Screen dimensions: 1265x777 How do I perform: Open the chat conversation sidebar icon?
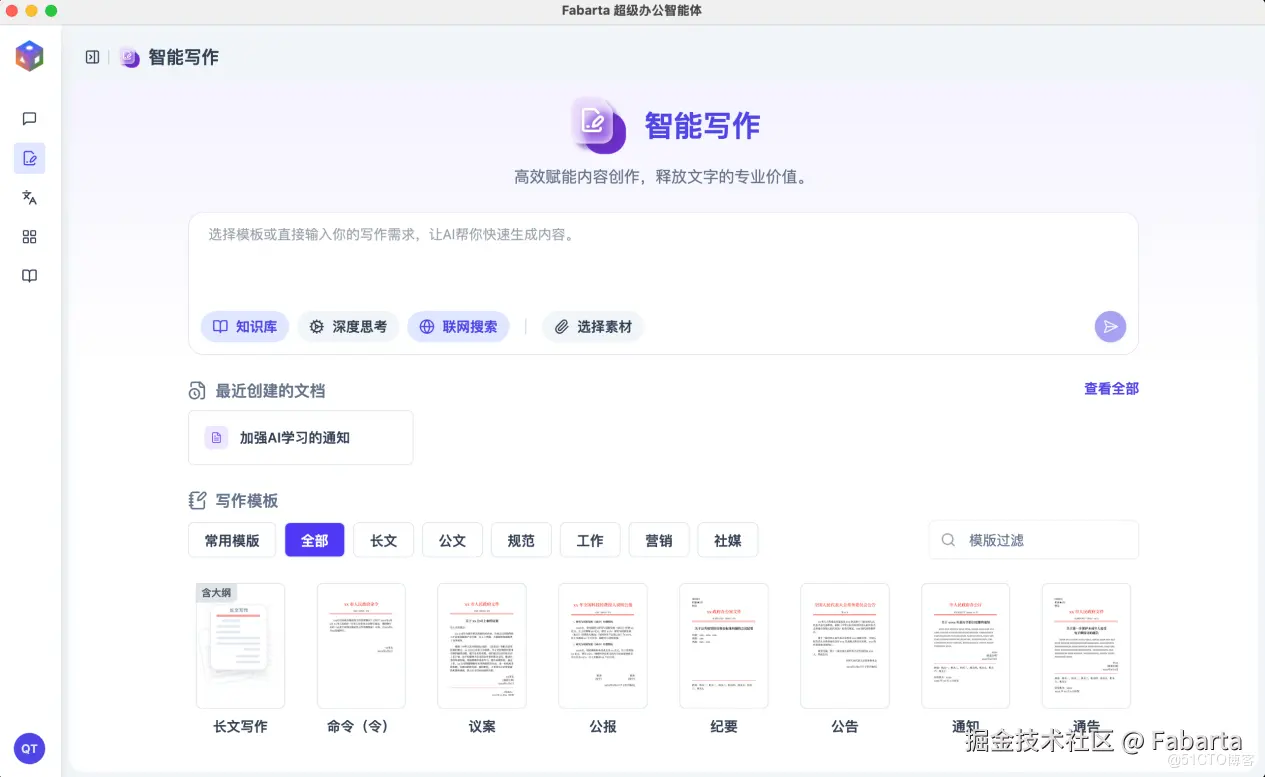click(29, 118)
